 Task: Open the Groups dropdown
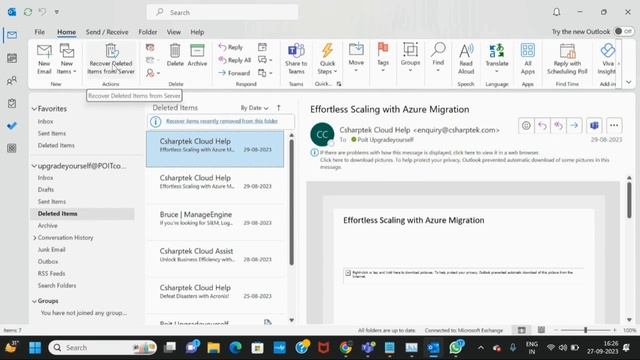tap(410, 57)
